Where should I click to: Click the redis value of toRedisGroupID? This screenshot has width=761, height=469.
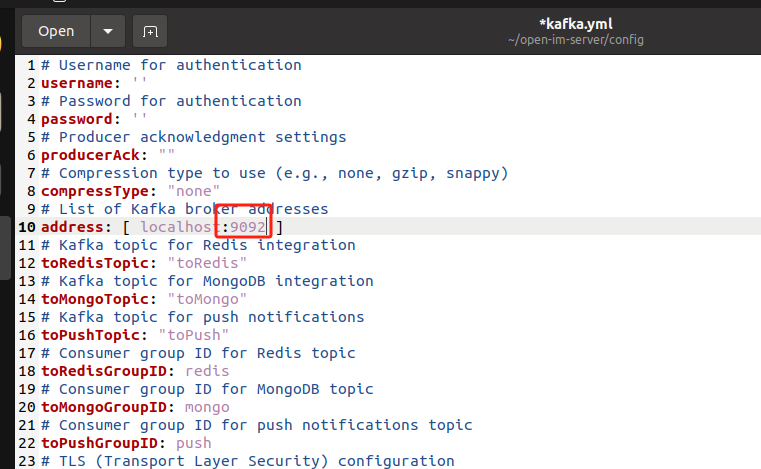pos(207,371)
